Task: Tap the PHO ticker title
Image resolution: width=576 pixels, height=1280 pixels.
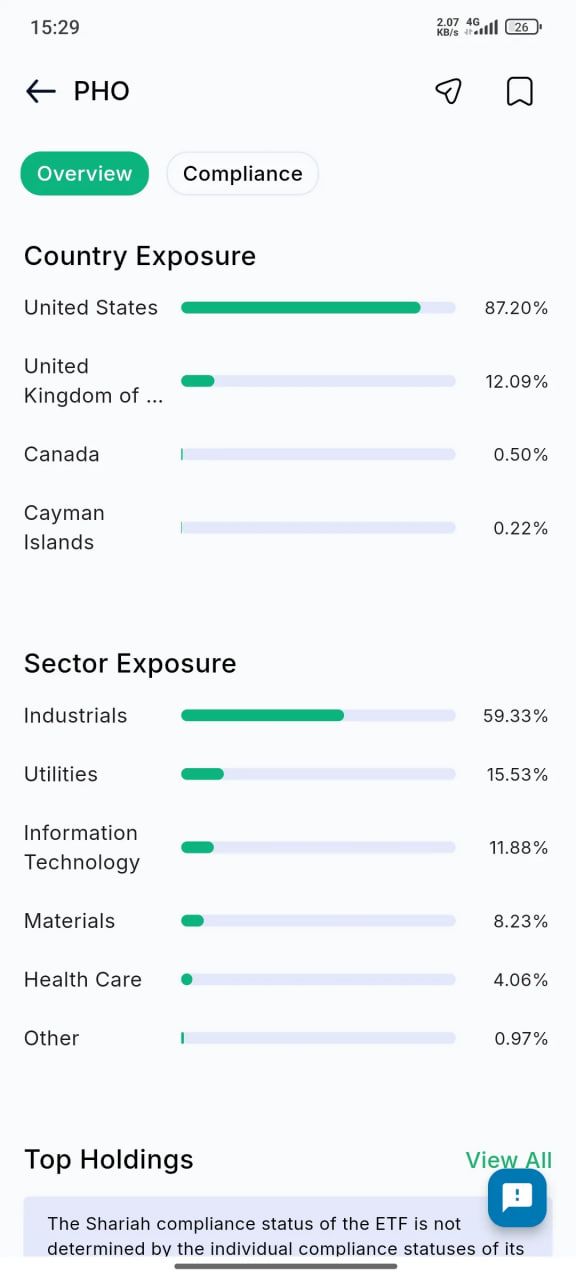Action: (x=102, y=91)
